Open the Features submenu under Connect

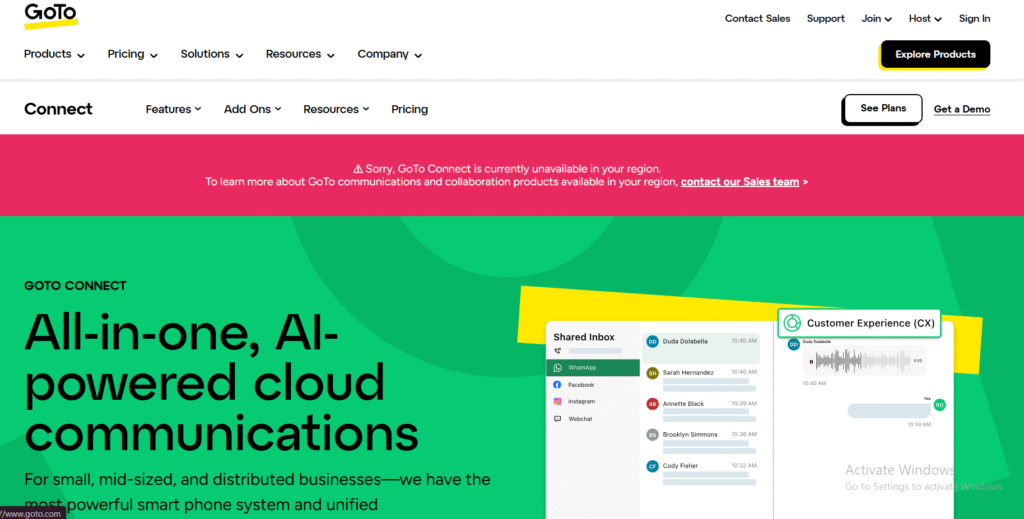coord(173,109)
